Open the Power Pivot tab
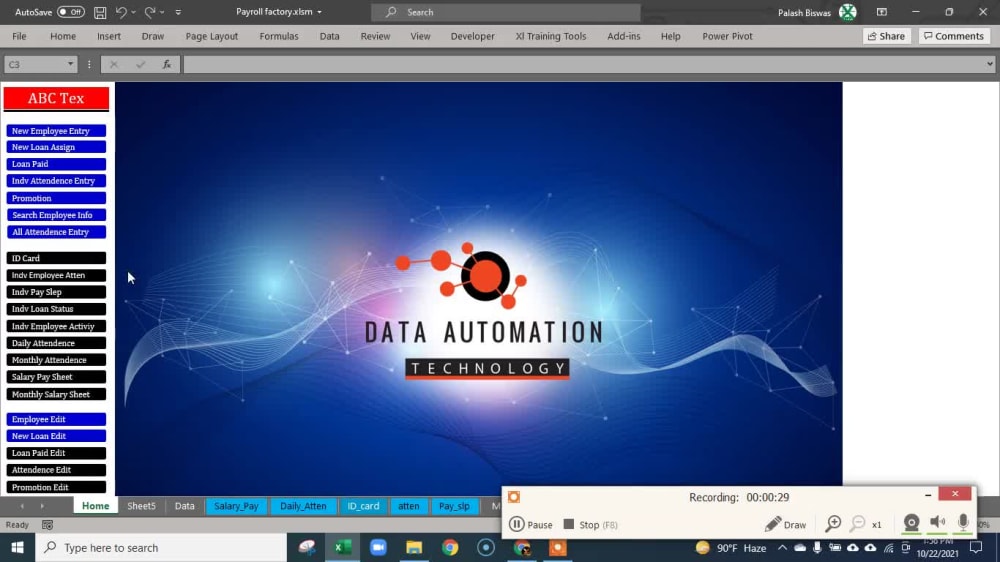 [727, 36]
